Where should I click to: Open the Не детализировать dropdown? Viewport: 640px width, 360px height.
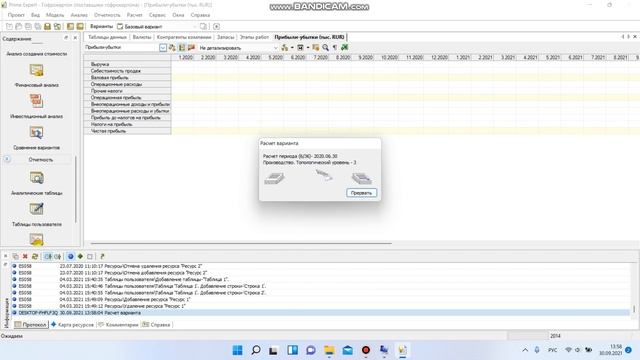[x=276, y=48]
